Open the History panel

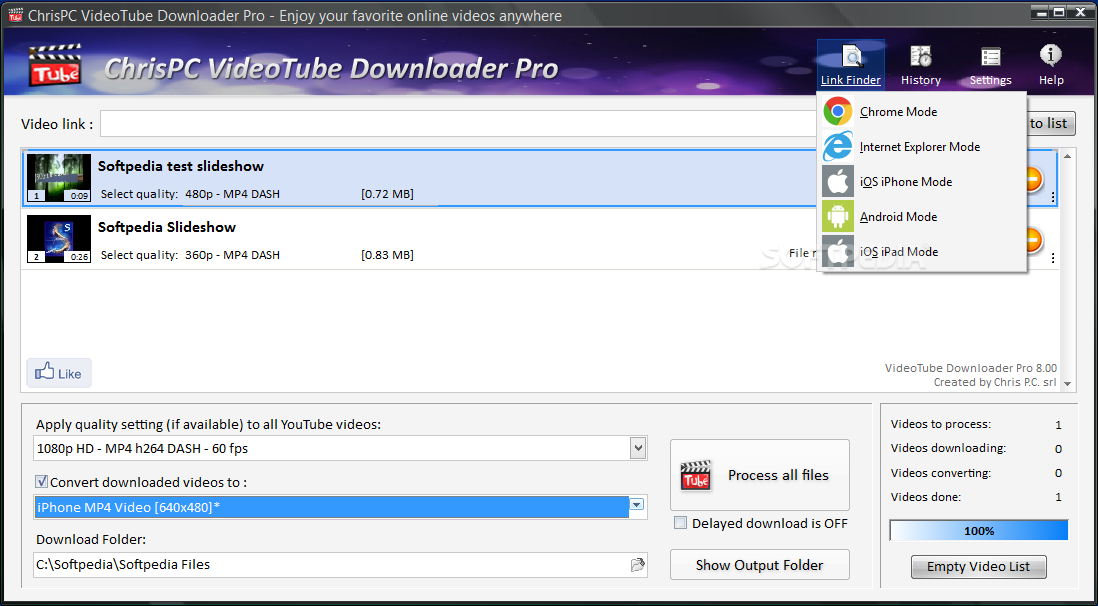click(920, 65)
